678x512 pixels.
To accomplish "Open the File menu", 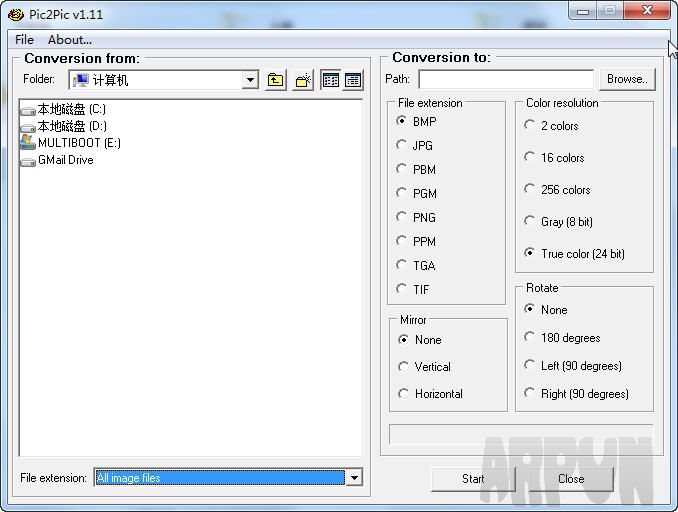I will [24, 40].
